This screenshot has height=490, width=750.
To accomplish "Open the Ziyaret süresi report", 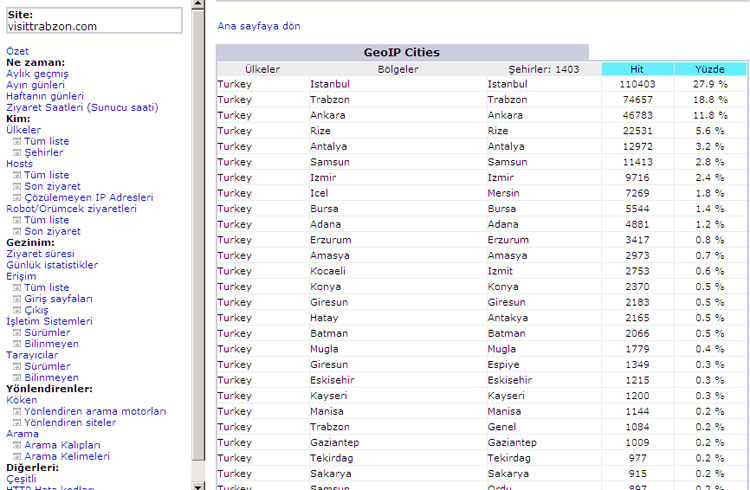I will 40,254.
